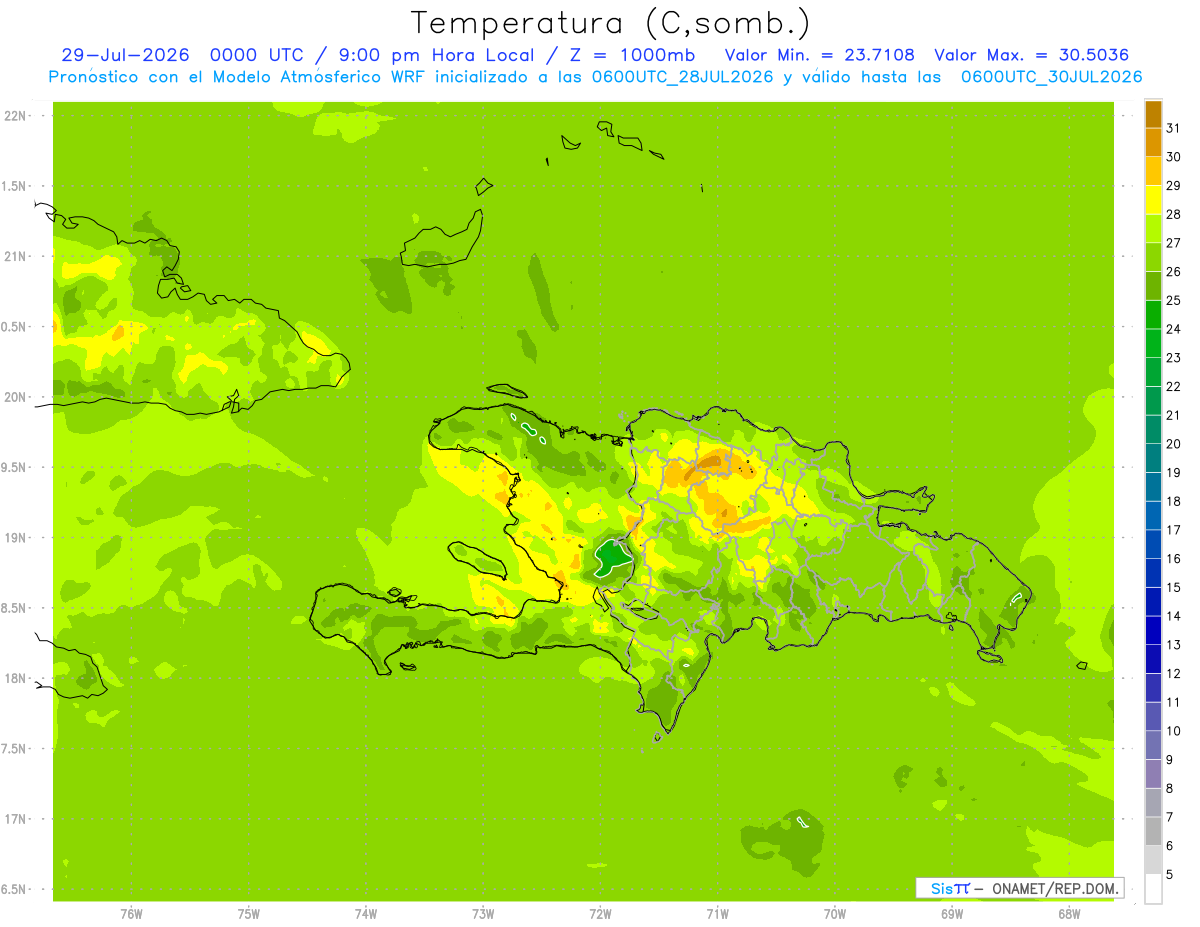Viewport: 1200px width, 927px height.
Task: Click "Valor Min. = 23.7108" value
Action: 819,55
